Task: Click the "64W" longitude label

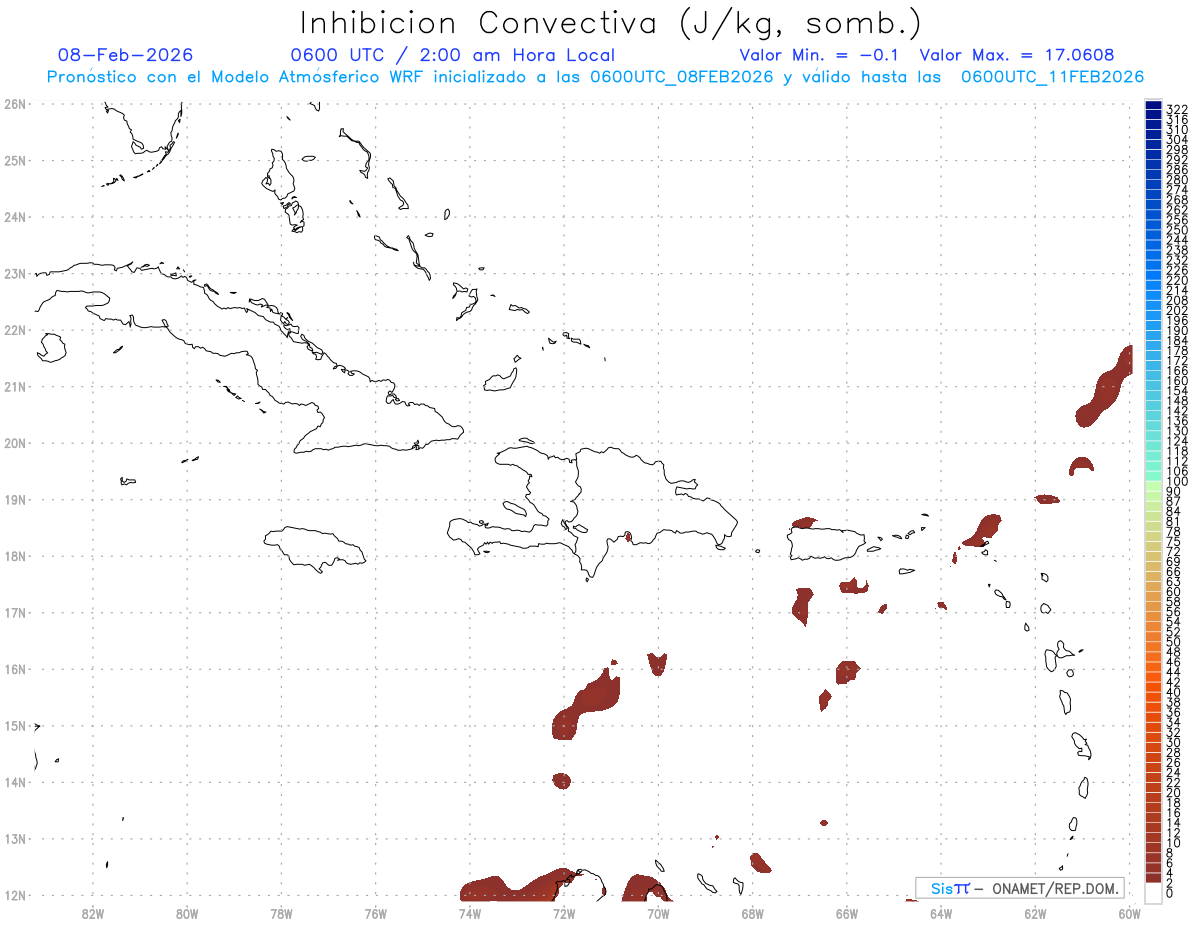Action: point(941,912)
